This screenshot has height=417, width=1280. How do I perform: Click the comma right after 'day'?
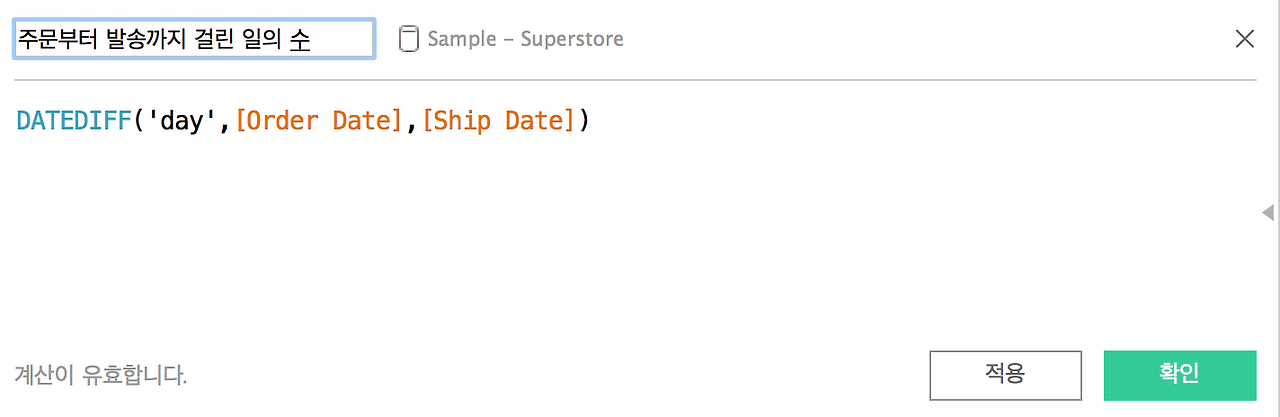(224, 121)
